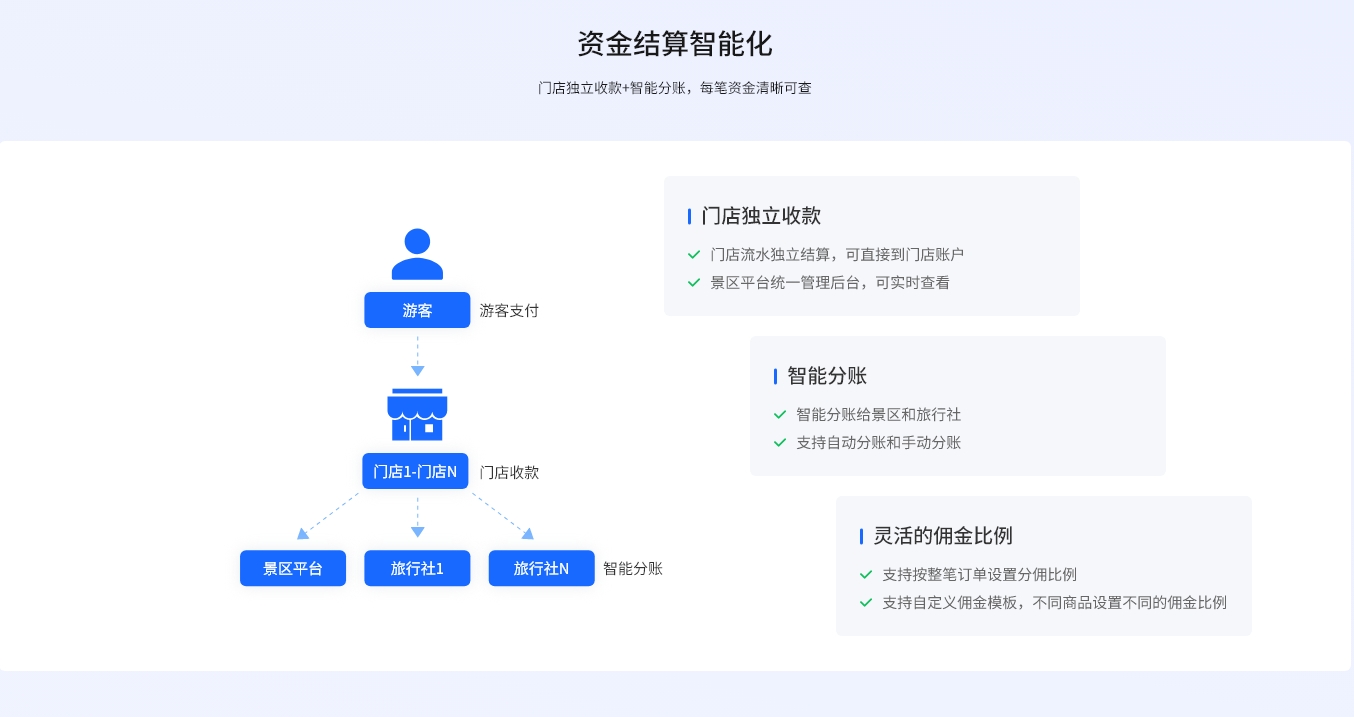
Task: Select the 旅行社1 node
Action: [417, 568]
